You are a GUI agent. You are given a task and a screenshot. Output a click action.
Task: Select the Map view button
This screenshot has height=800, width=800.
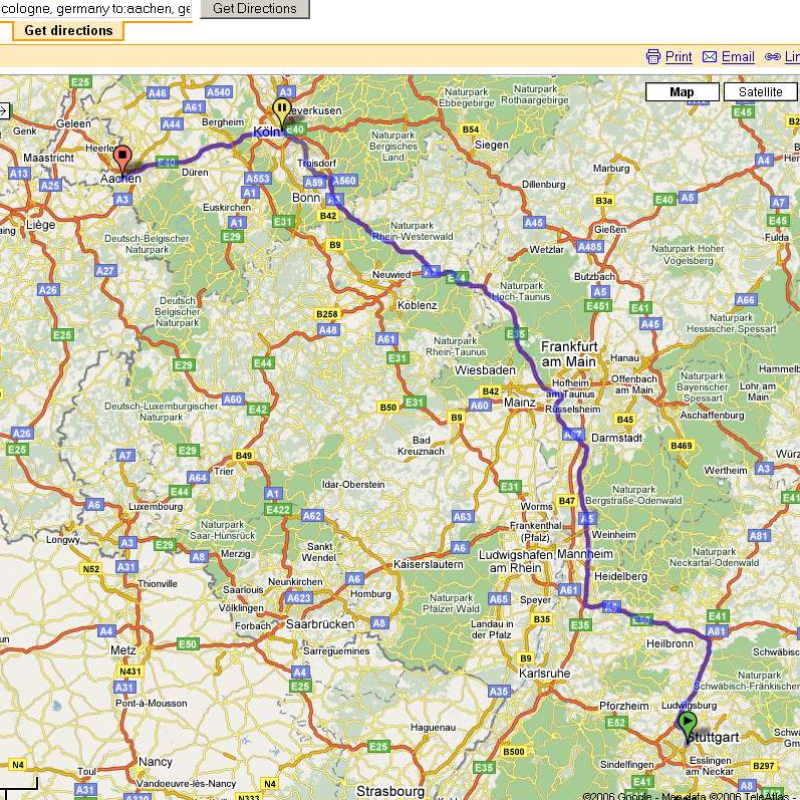682,92
